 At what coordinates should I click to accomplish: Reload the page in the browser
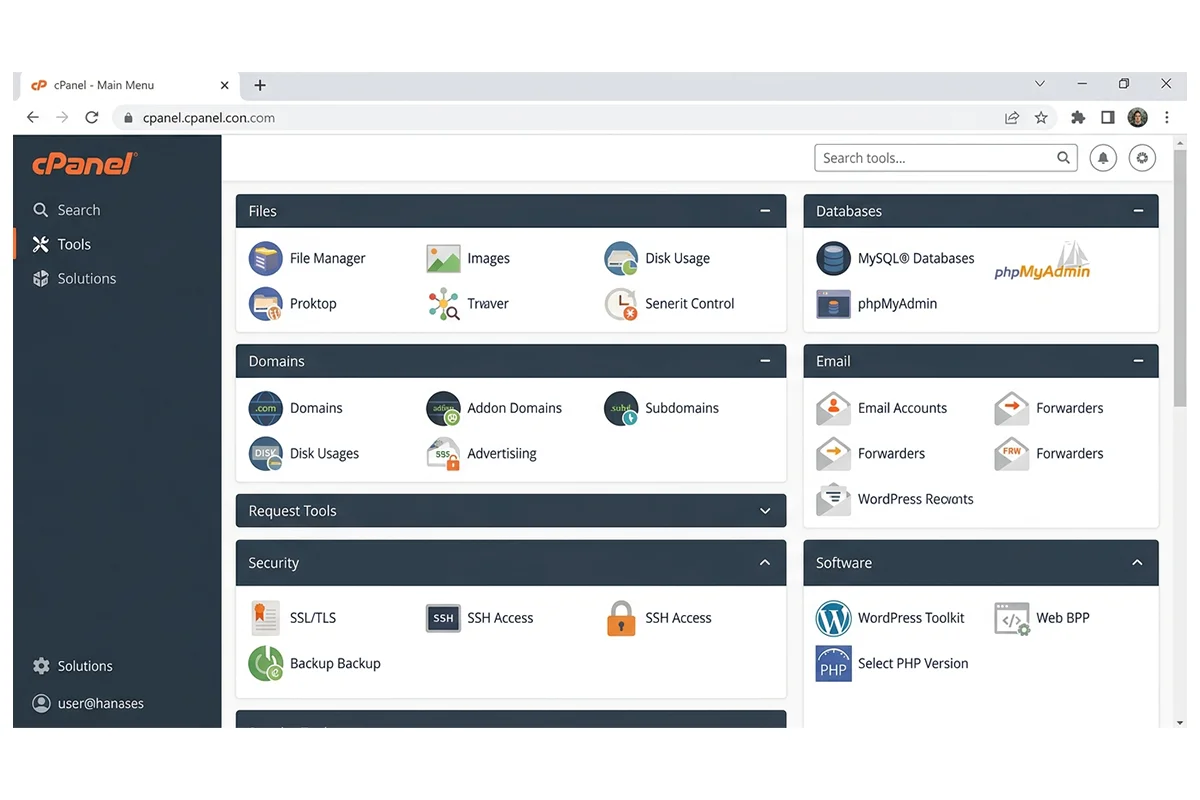coord(92,117)
